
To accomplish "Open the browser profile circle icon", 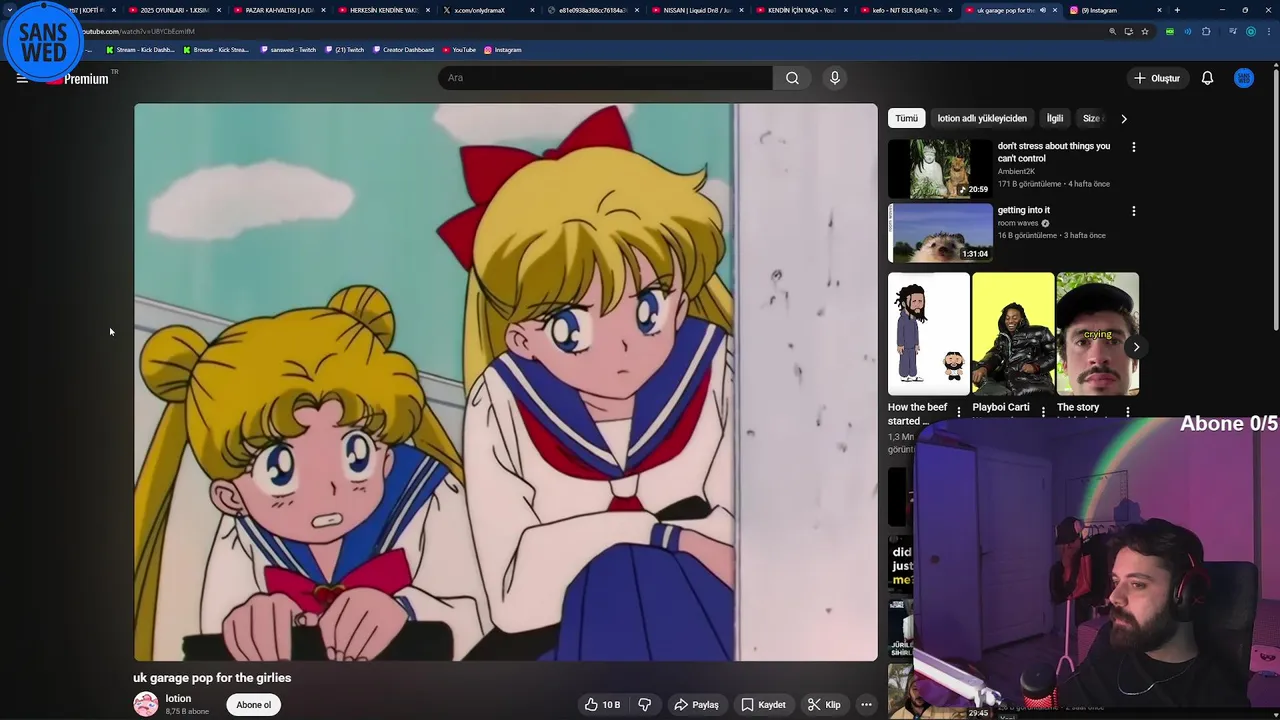I will pyautogui.click(x=1250, y=32).
